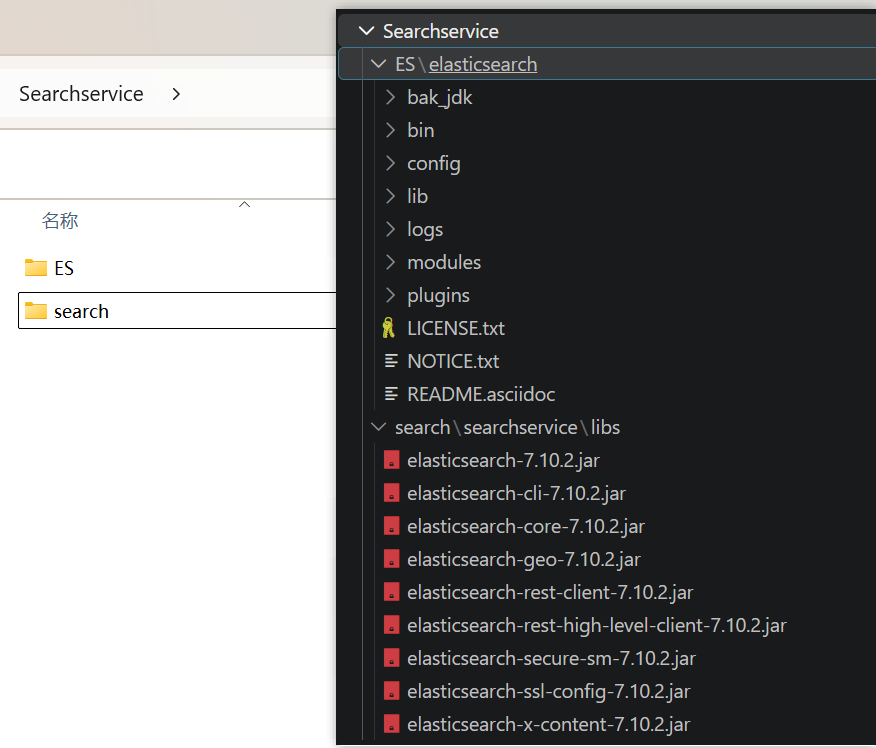Click the file icon beside README.asciidoc

point(391,394)
